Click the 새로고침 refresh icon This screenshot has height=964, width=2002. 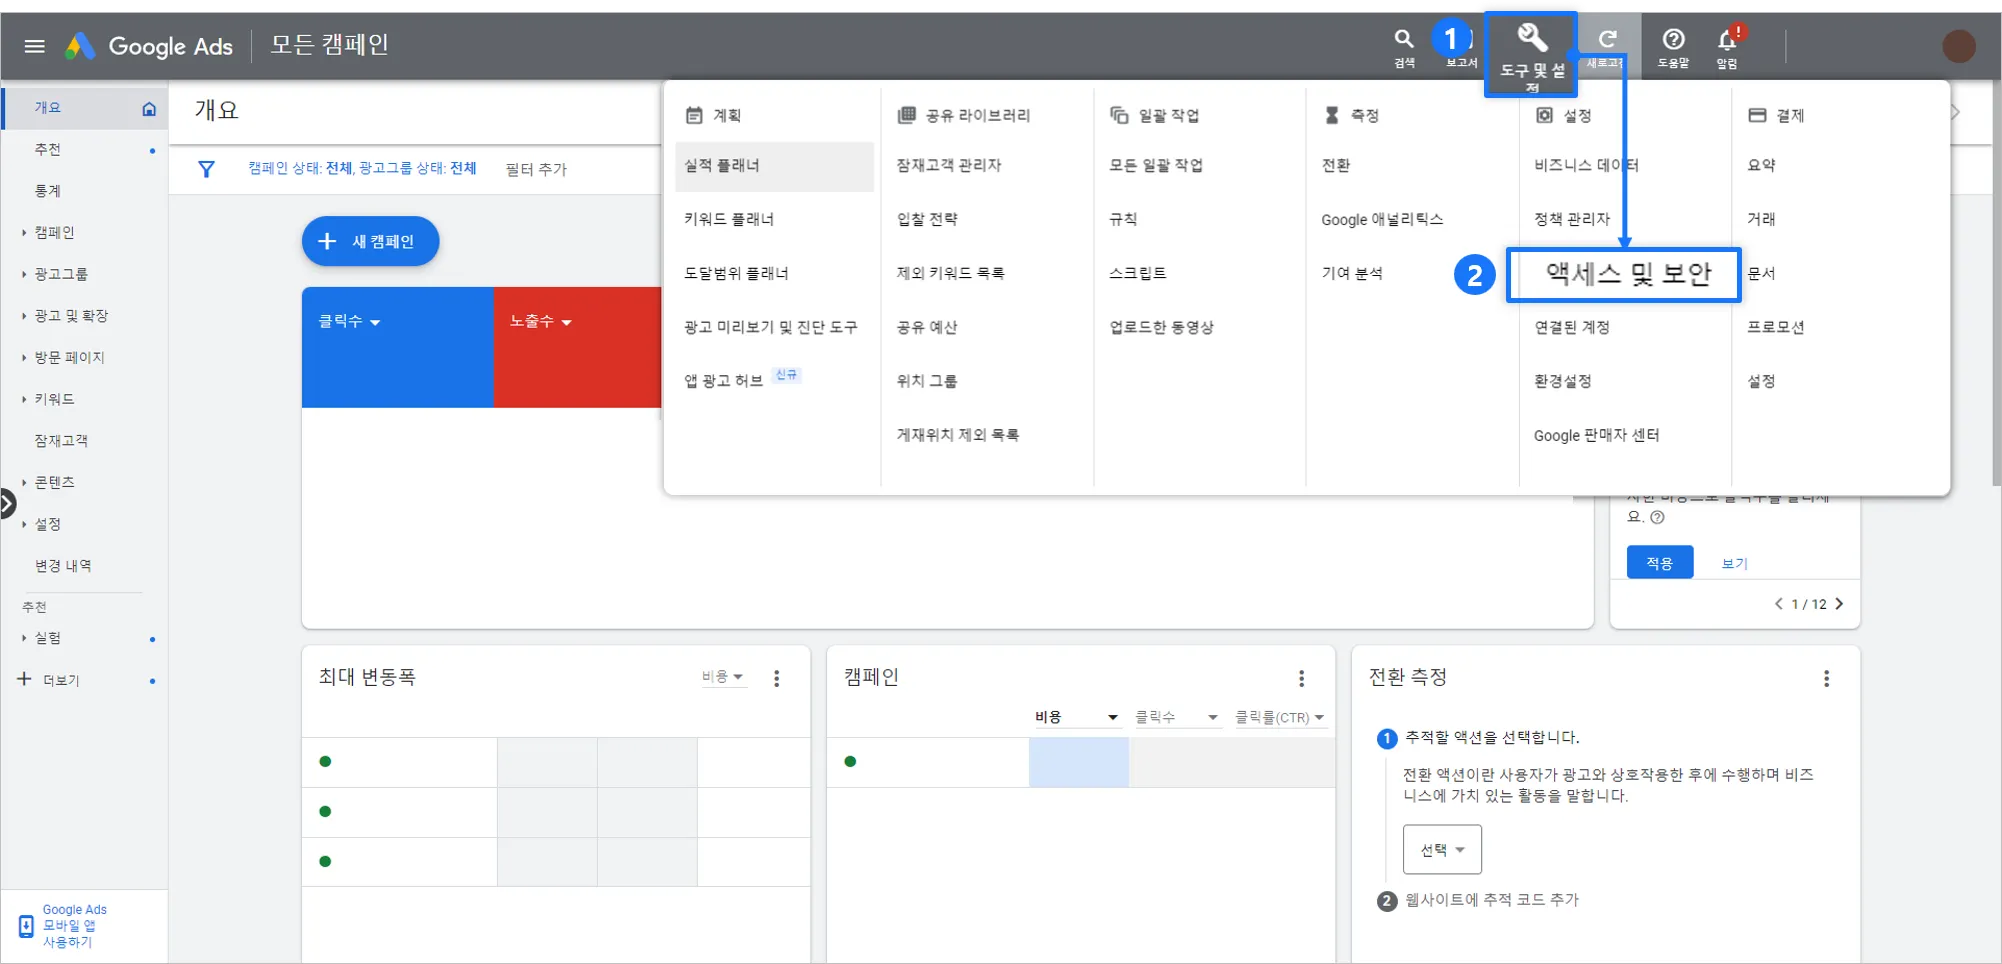click(1607, 39)
